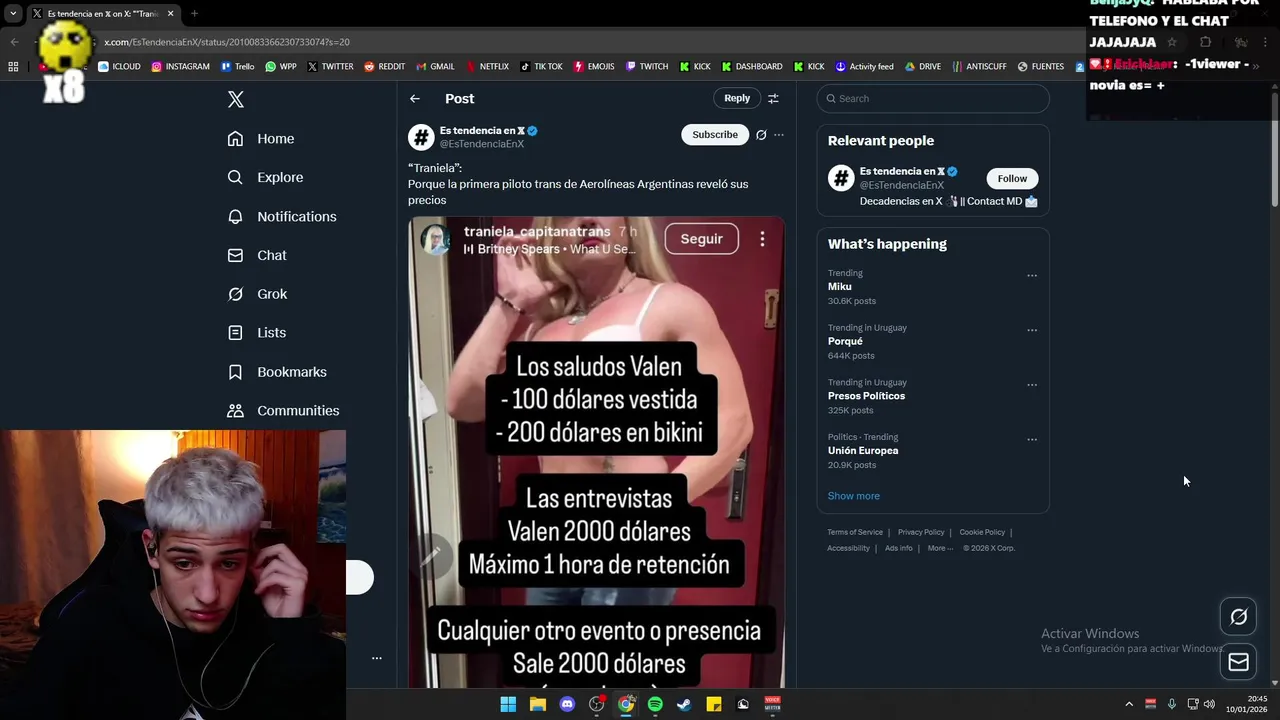Open Chrome apps grid icon
This screenshot has height=720, width=1280.
pyautogui.click(x=13, y=67)
